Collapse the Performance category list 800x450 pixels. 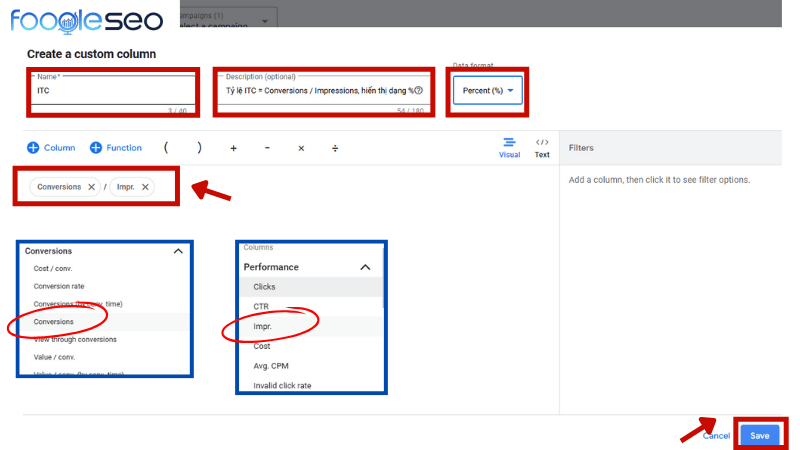tap(365, 267)
